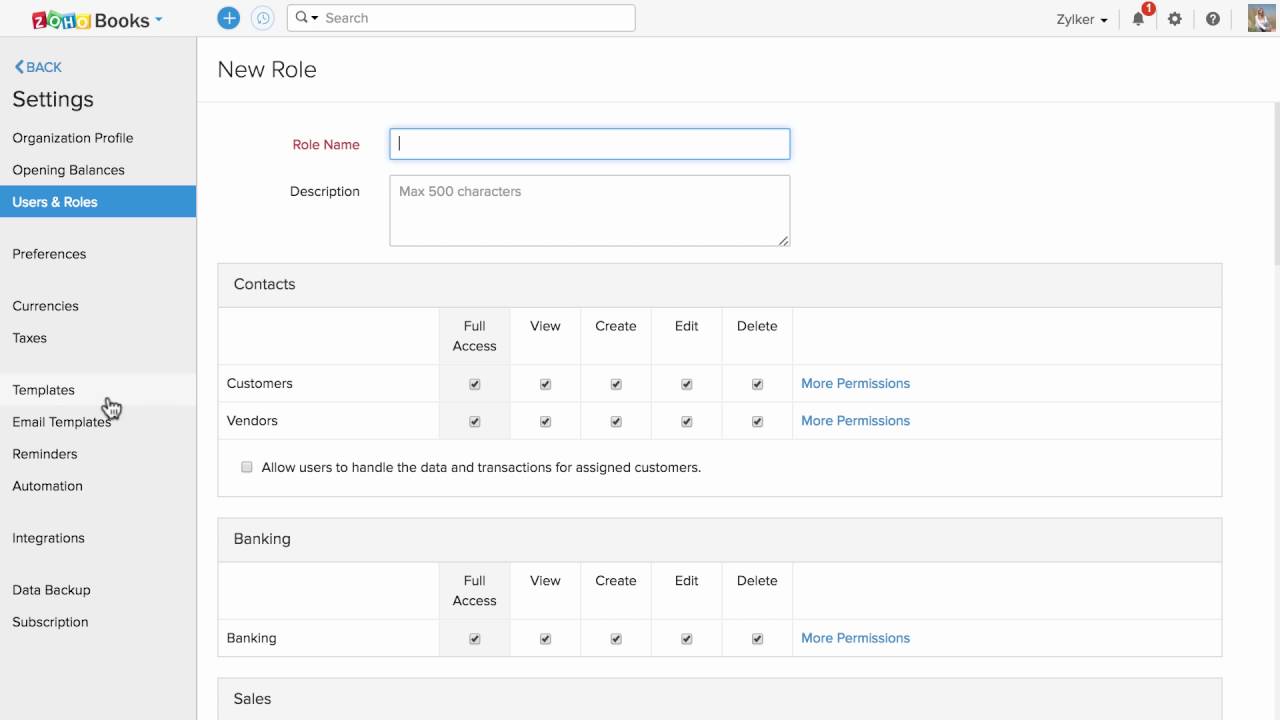Viewport: 1280px width, 720px height.
Task: Toggle Vendors Delete checkbox
Action: point(757,421)
